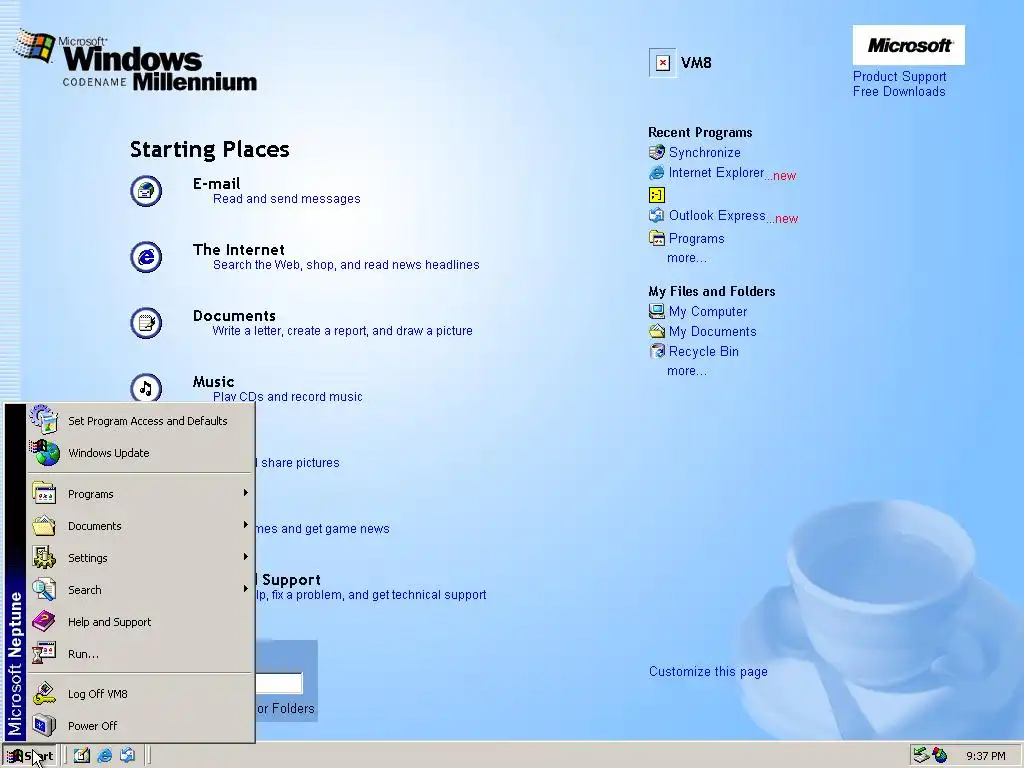Expand the Settings submenu arrow
The image size is (1024, 768).
point(246,556)
